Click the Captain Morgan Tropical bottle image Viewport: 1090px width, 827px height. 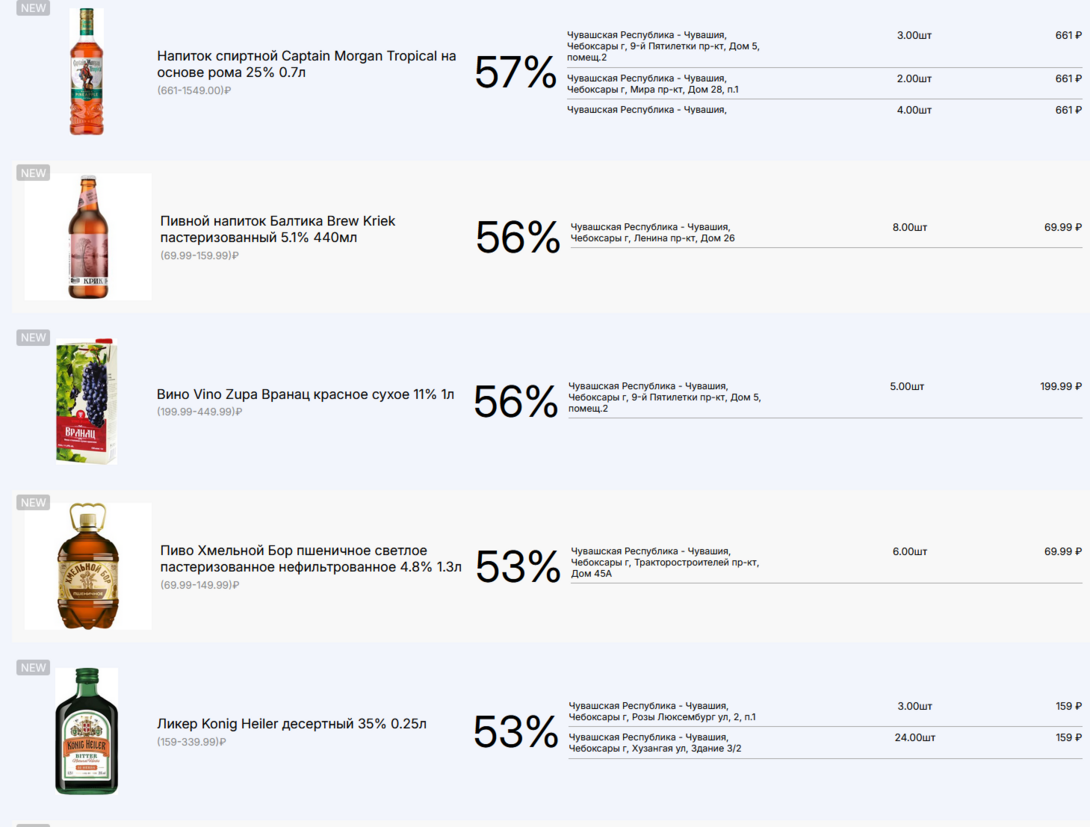coord(86,72)
